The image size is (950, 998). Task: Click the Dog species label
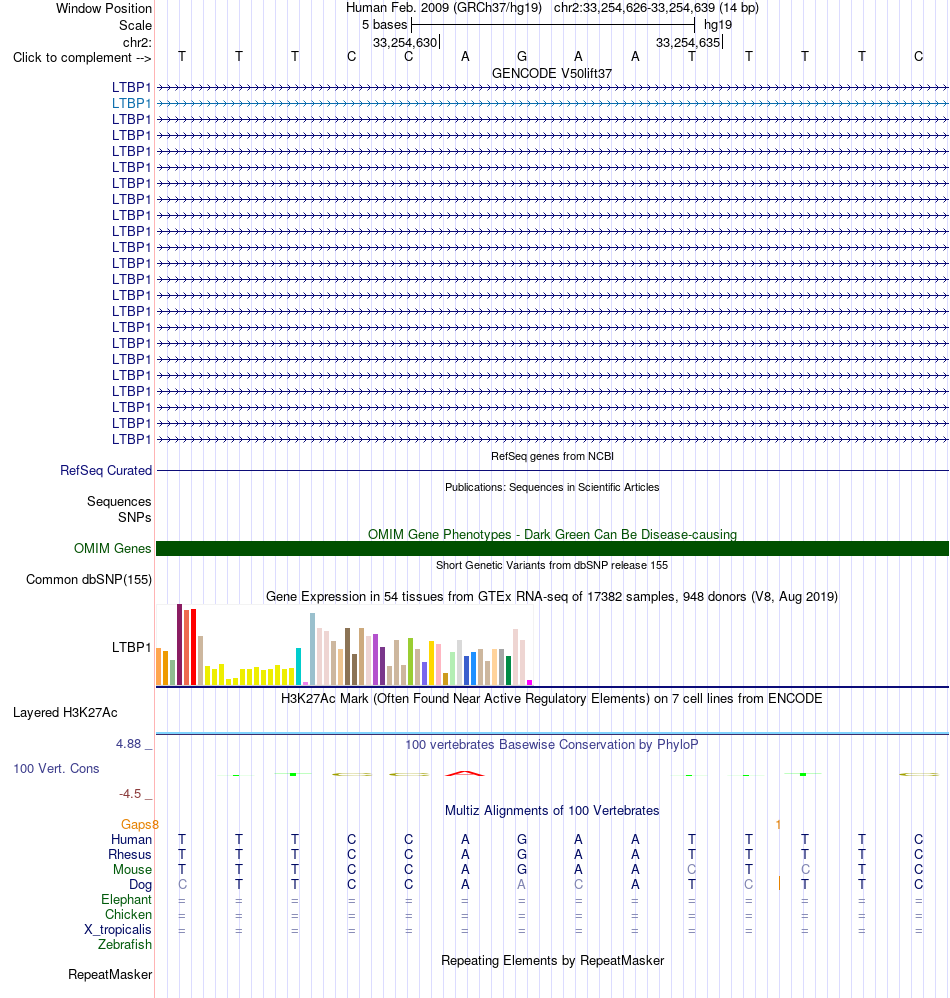(x=141, y=885)
